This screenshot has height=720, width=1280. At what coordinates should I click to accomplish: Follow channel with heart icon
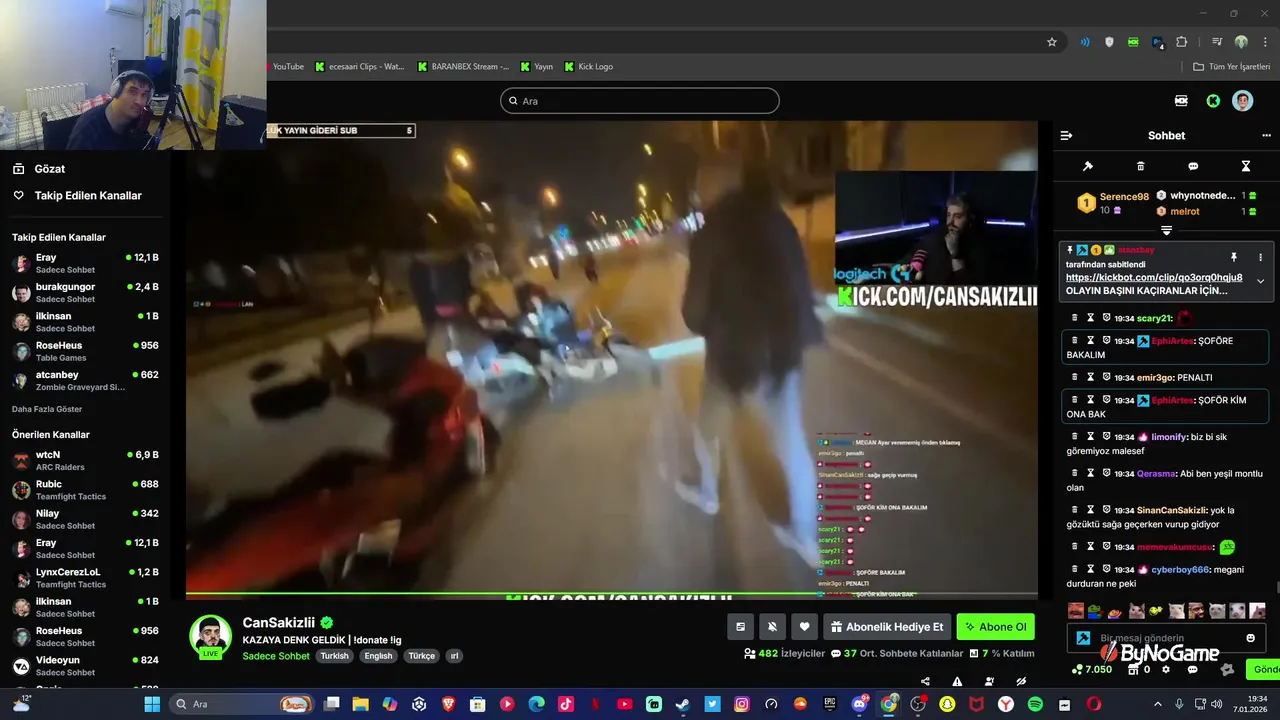(x=805, y=627)
